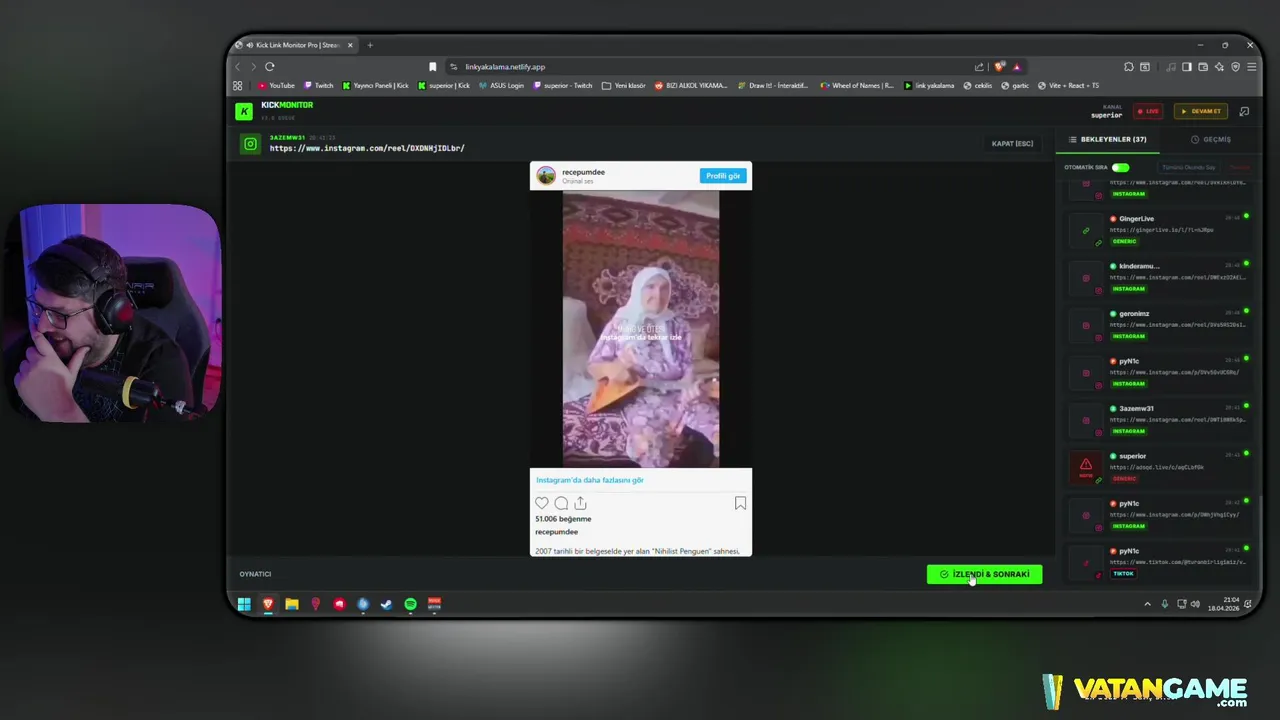
Task: Click the KAPAT (ESC) button
Action: [x=1012, y=144]
